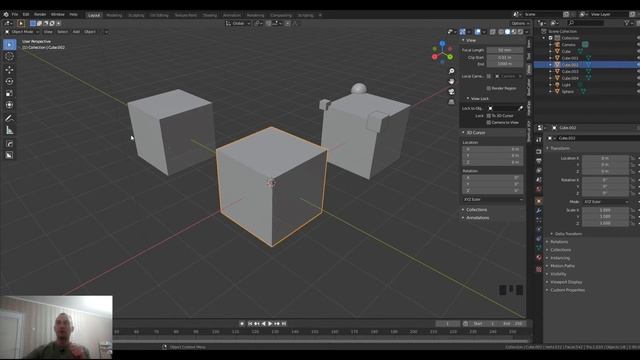Open the File menu
The width and height of the screenshot is (640, 360).
click(x=15, y=14)
